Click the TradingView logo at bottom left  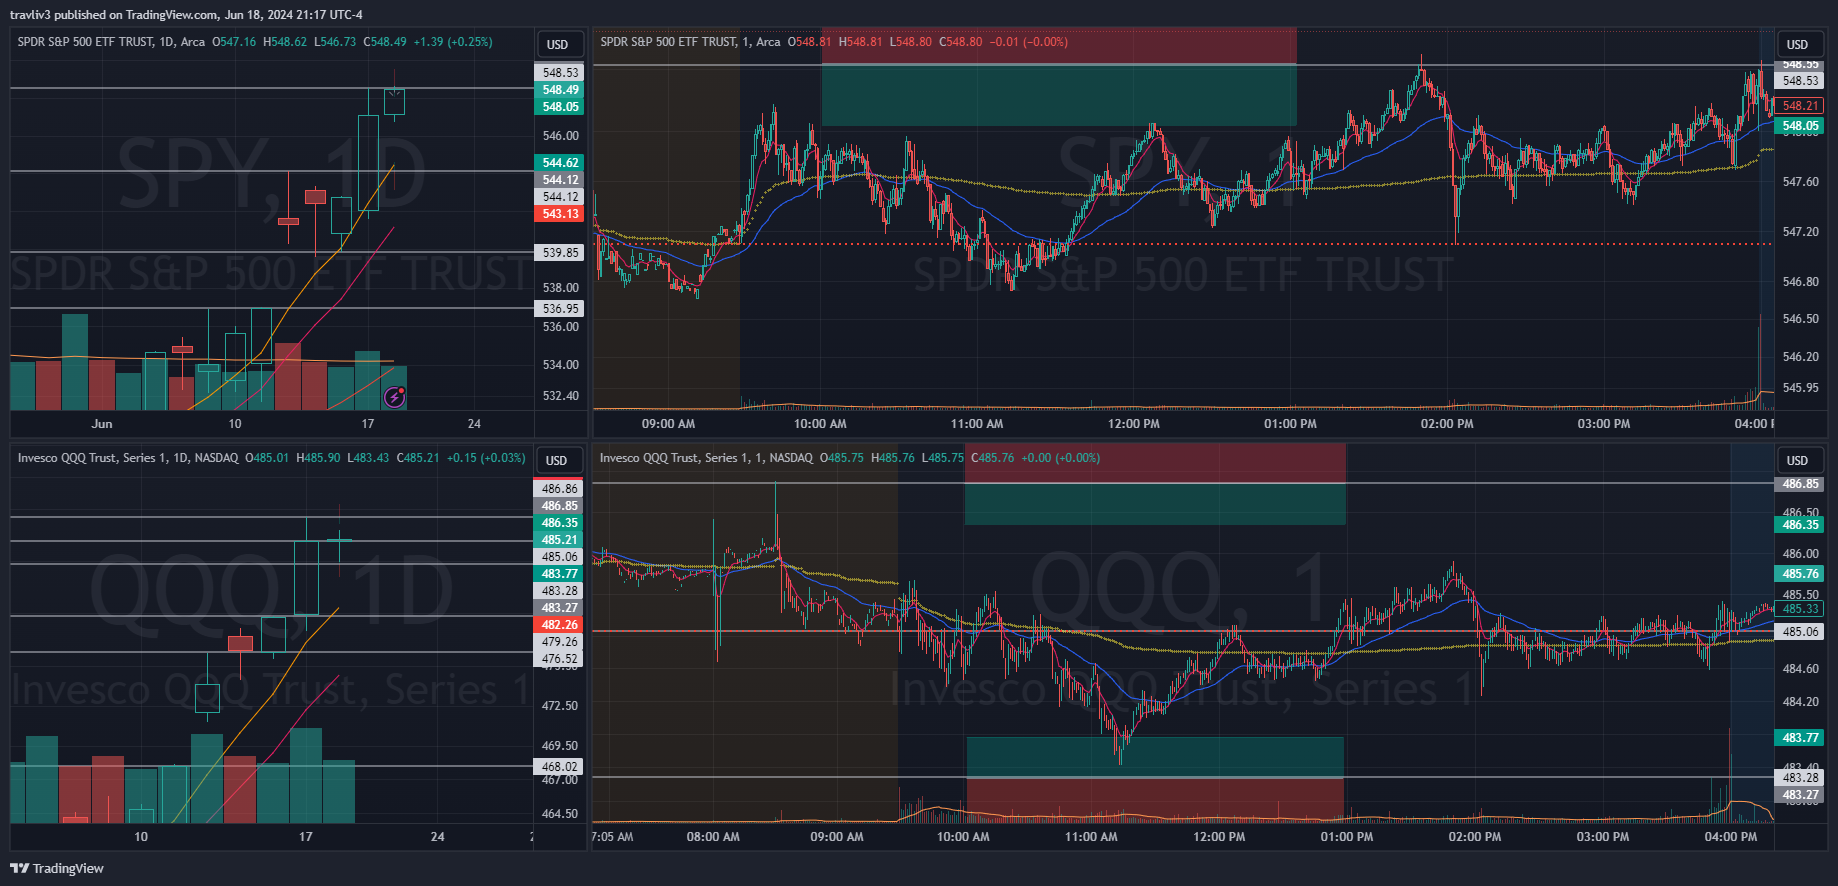pos(57,868)
